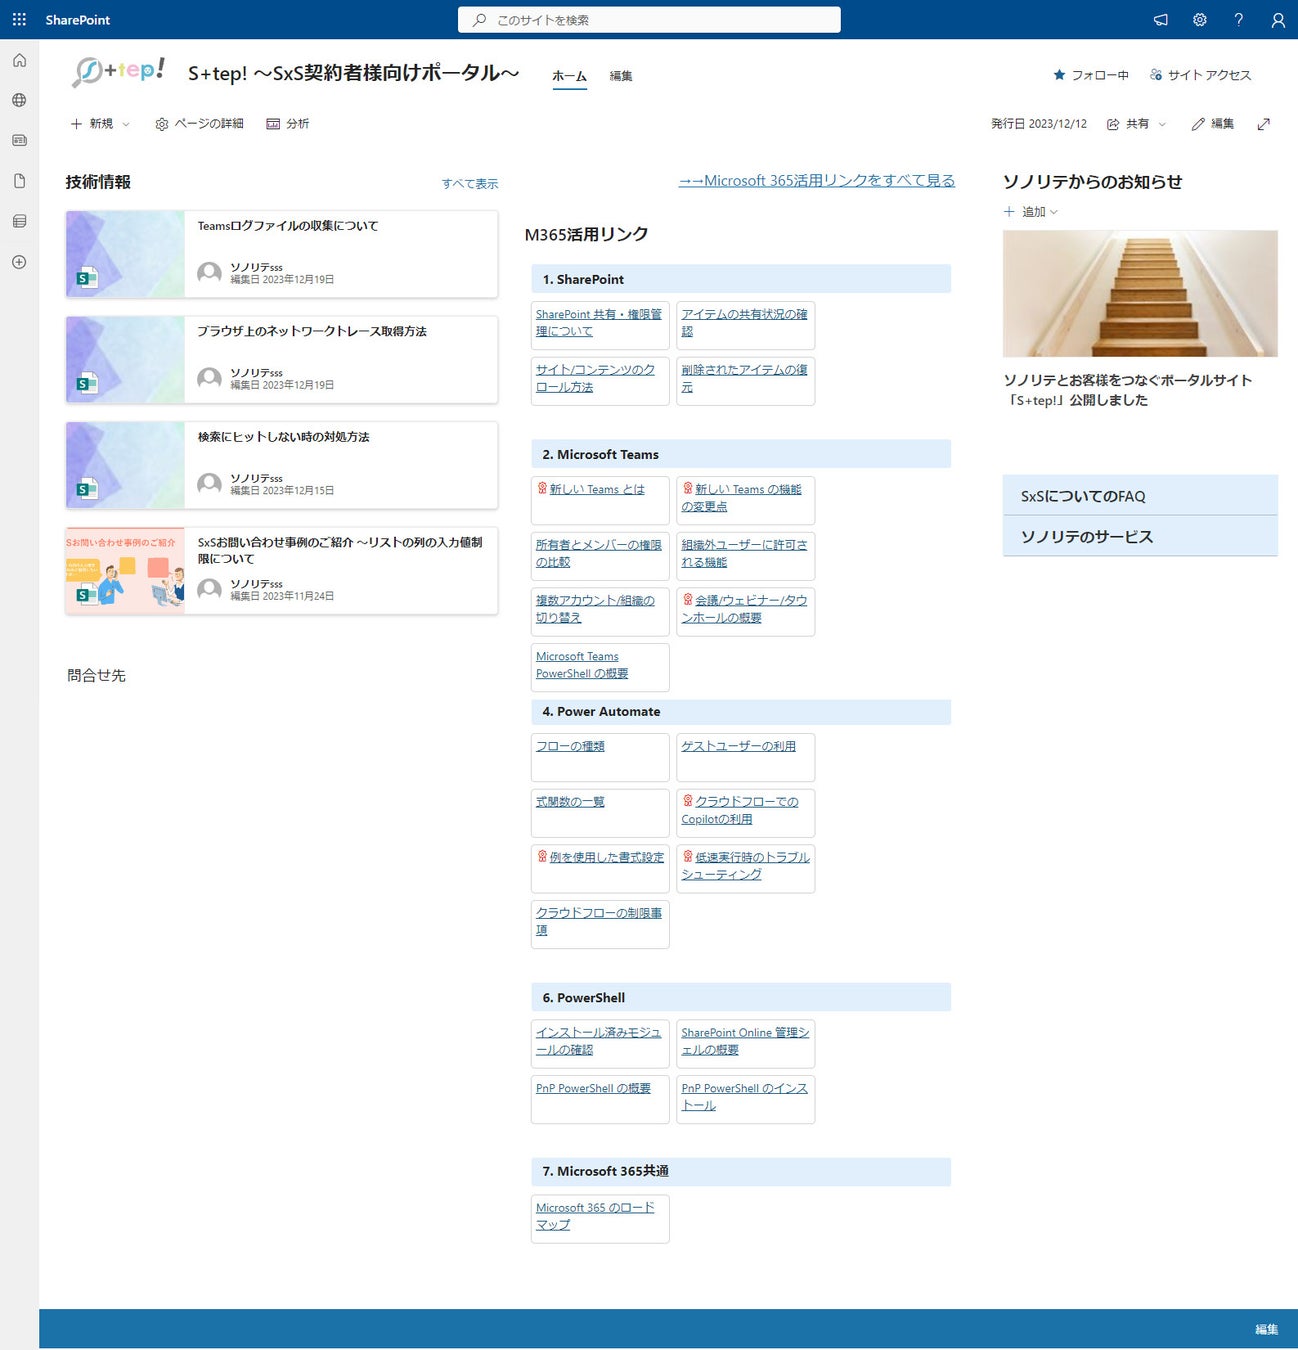Open PnP PowerShell の概要 link

[593, 1088]
